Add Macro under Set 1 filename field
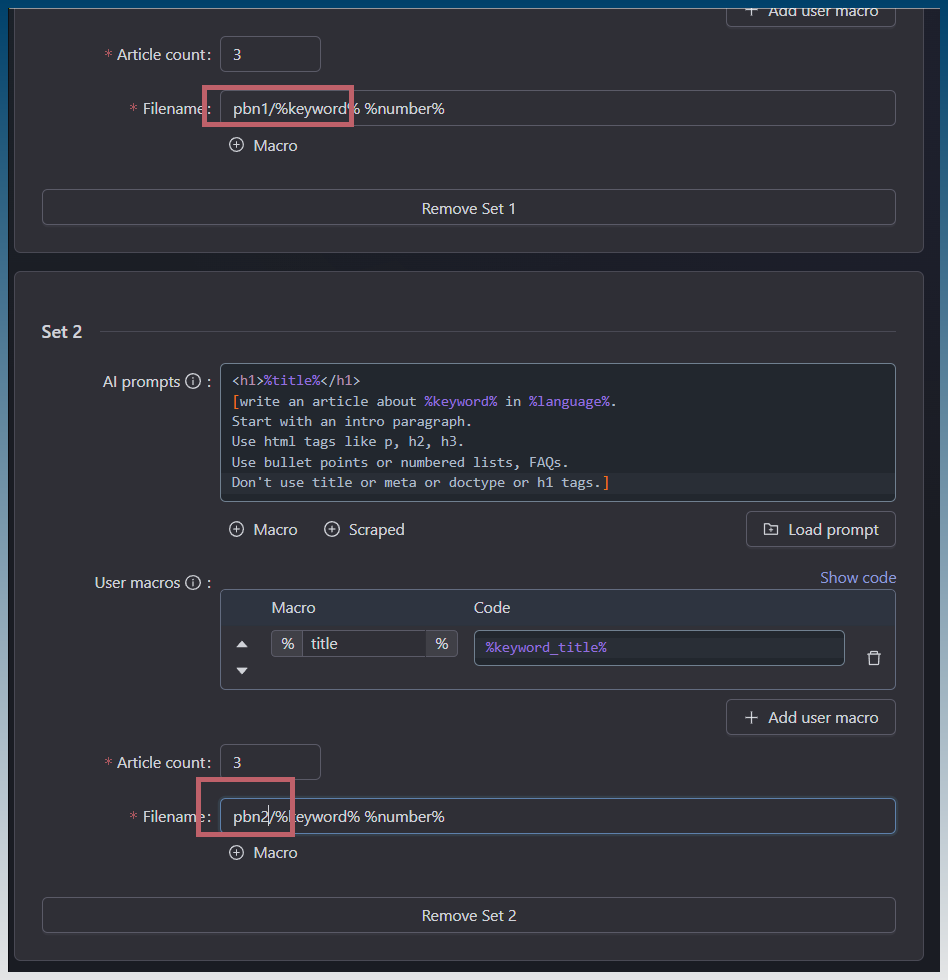Screen dimensions: 948x980 tap(264, 146)
